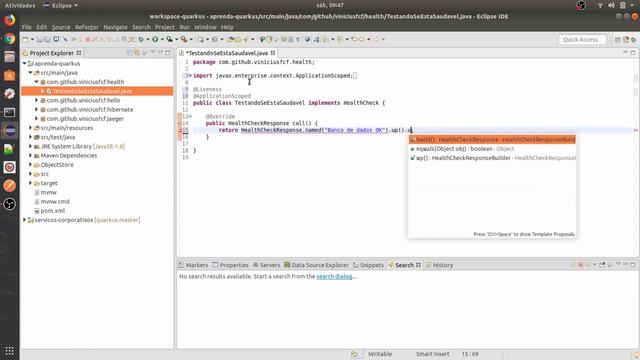This screenshot has height=360, width=640.
Task: Click Smart Insert in the status bar
Action: pyautogui.click(x=432, y=354)
